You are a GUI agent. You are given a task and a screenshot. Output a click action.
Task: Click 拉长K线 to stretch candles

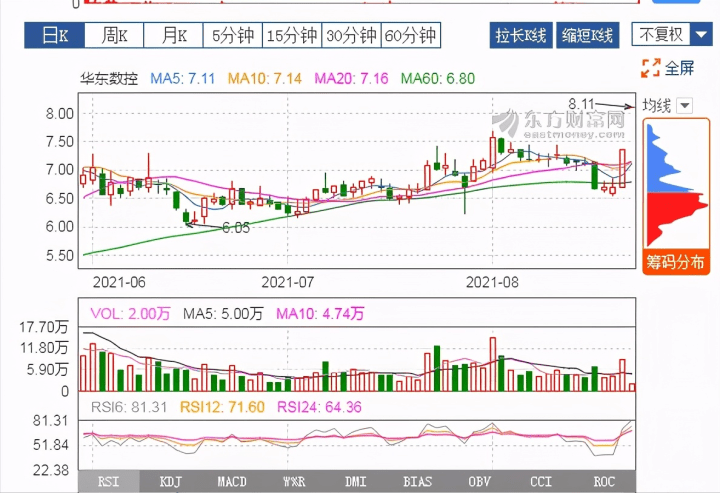(521, 36)
